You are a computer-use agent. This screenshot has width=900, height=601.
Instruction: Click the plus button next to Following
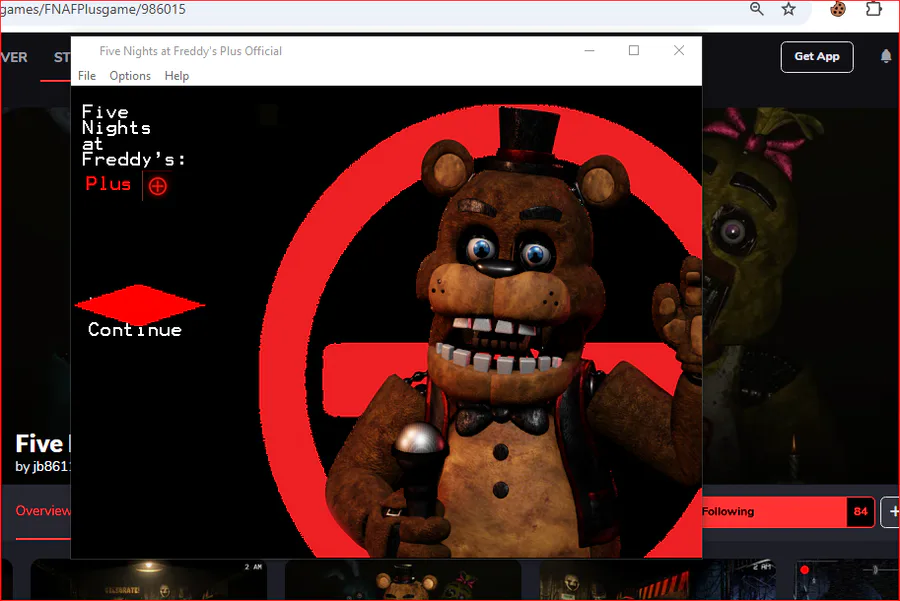891,511
